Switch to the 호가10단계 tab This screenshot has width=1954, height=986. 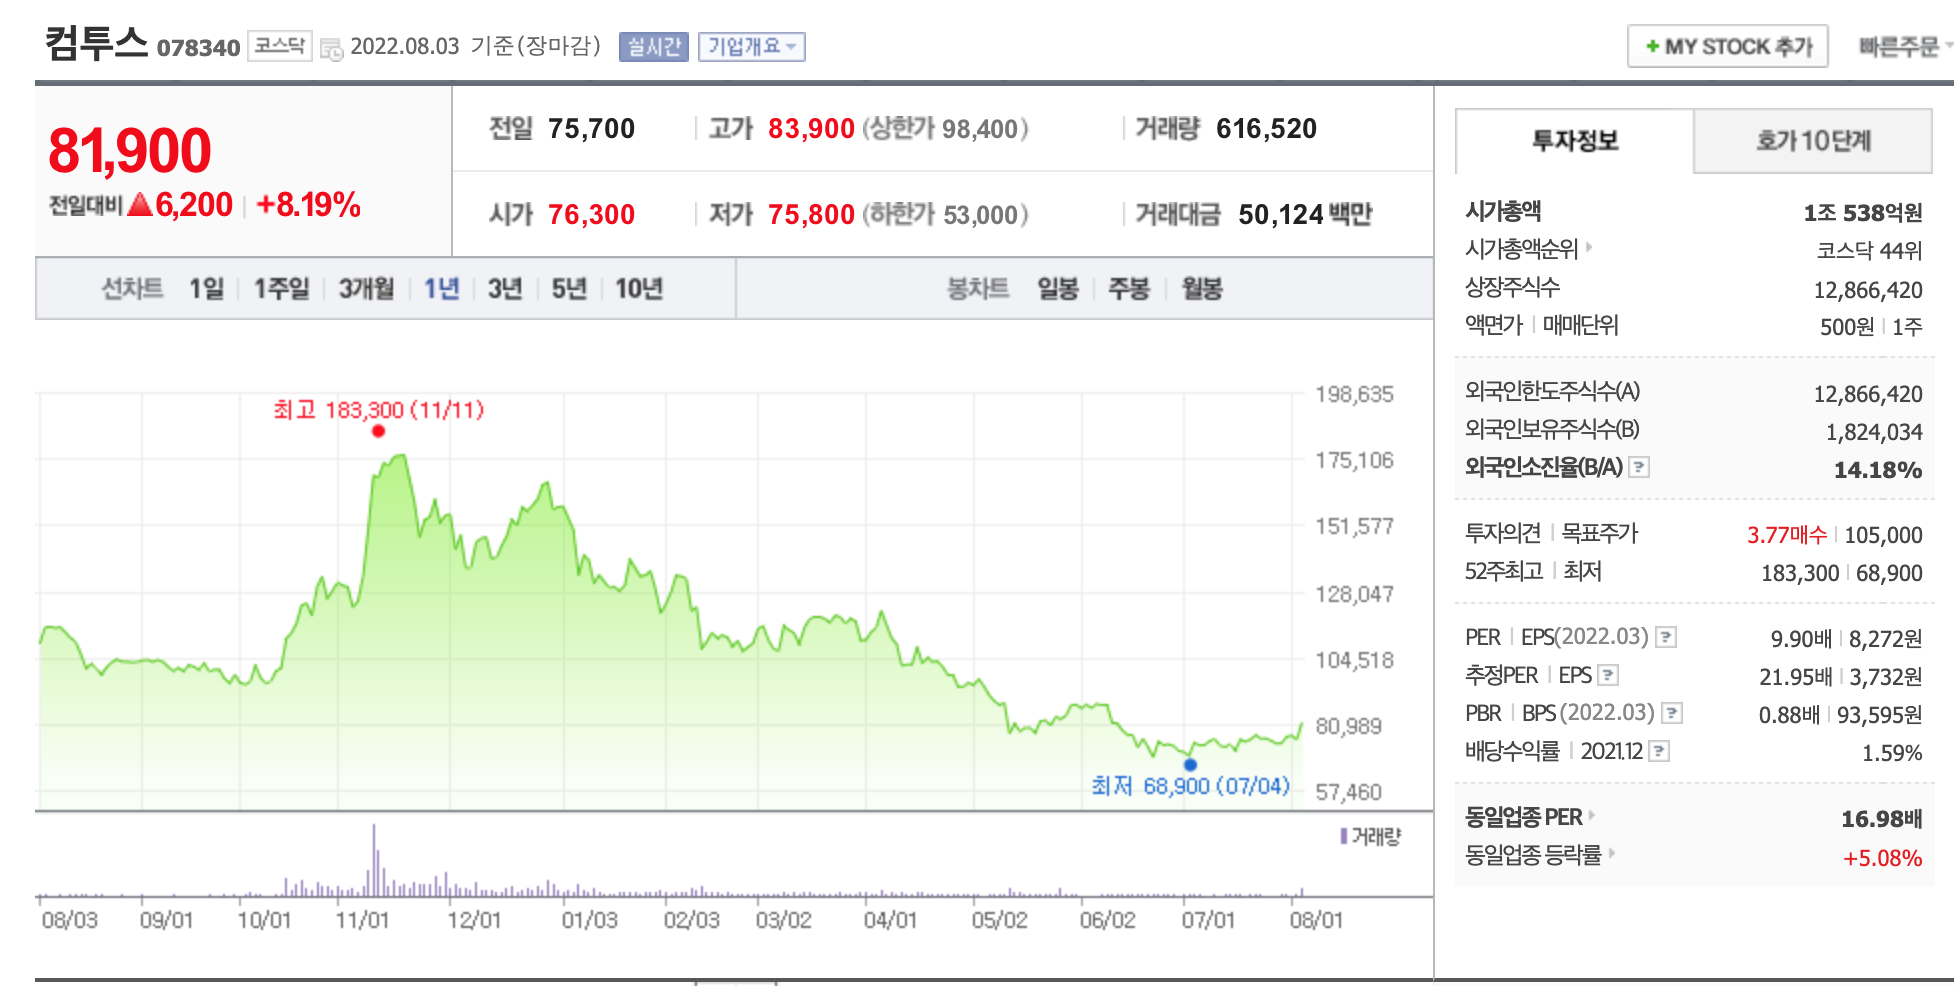pyautogui.click(x=1813, y=141)
